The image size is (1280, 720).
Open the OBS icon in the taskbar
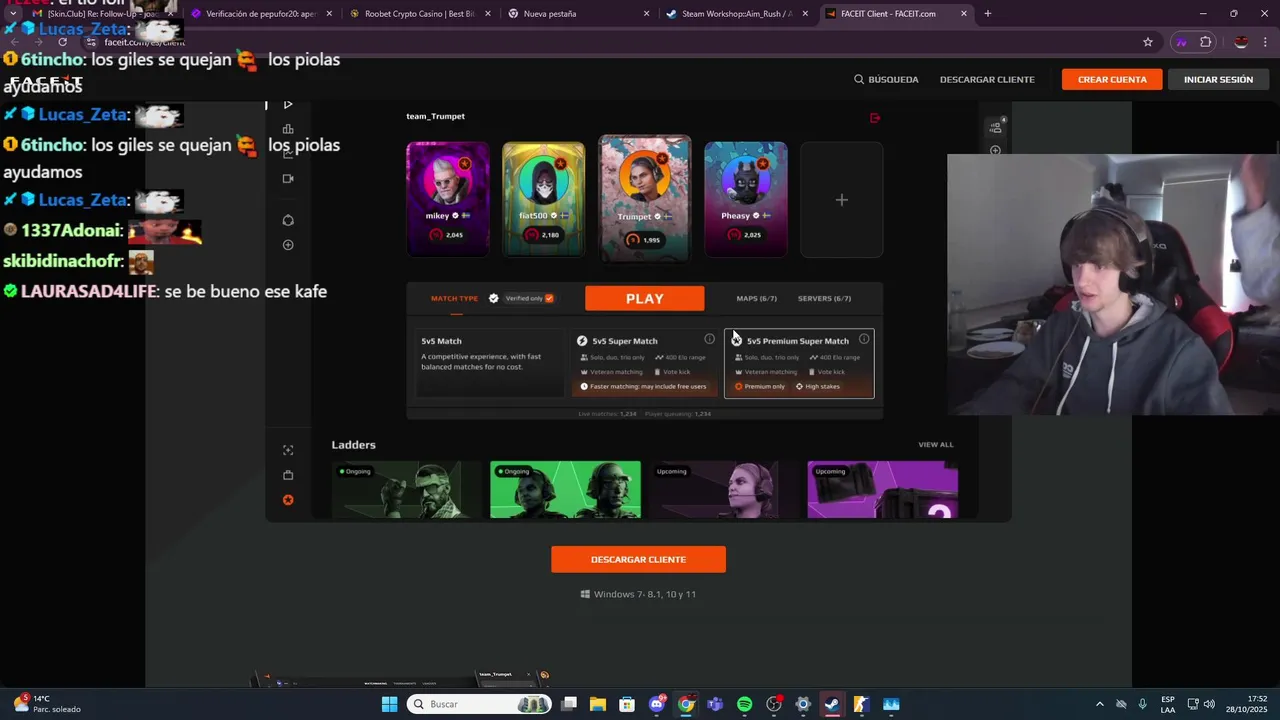pos(774,704)
